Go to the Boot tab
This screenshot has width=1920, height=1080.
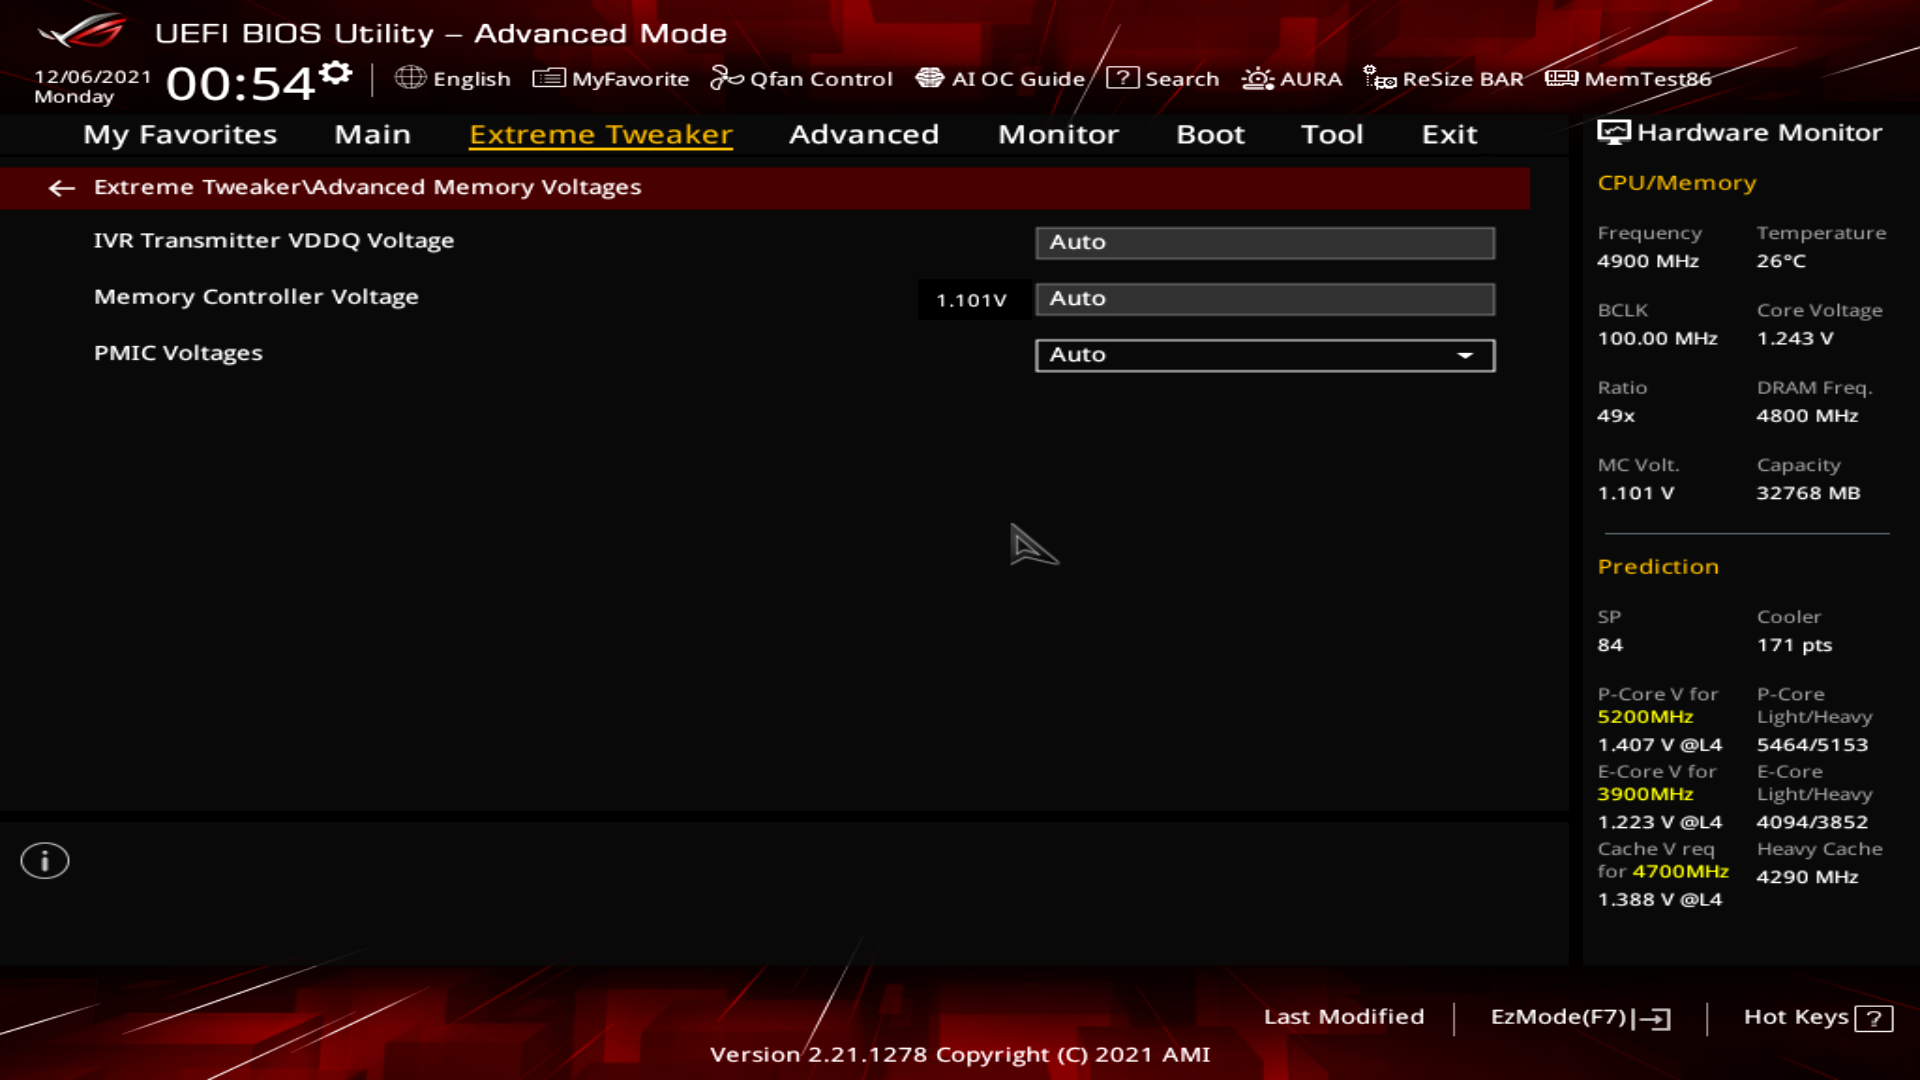point(1210,134)
